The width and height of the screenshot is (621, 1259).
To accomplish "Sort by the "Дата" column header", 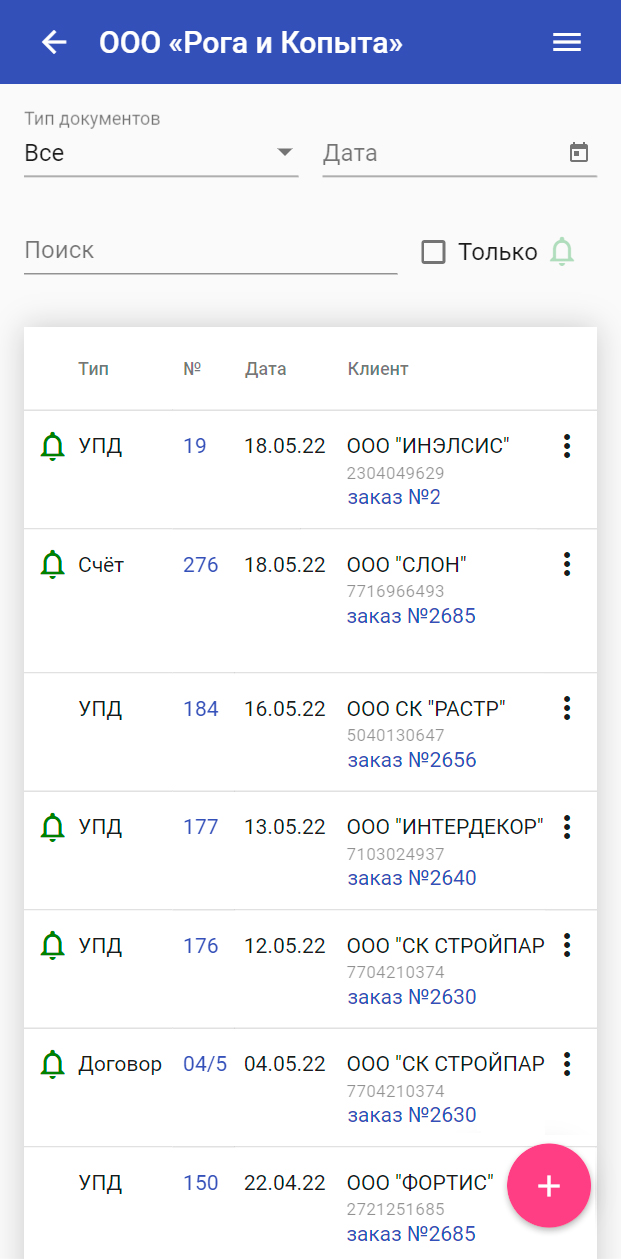I will (265, 369).
